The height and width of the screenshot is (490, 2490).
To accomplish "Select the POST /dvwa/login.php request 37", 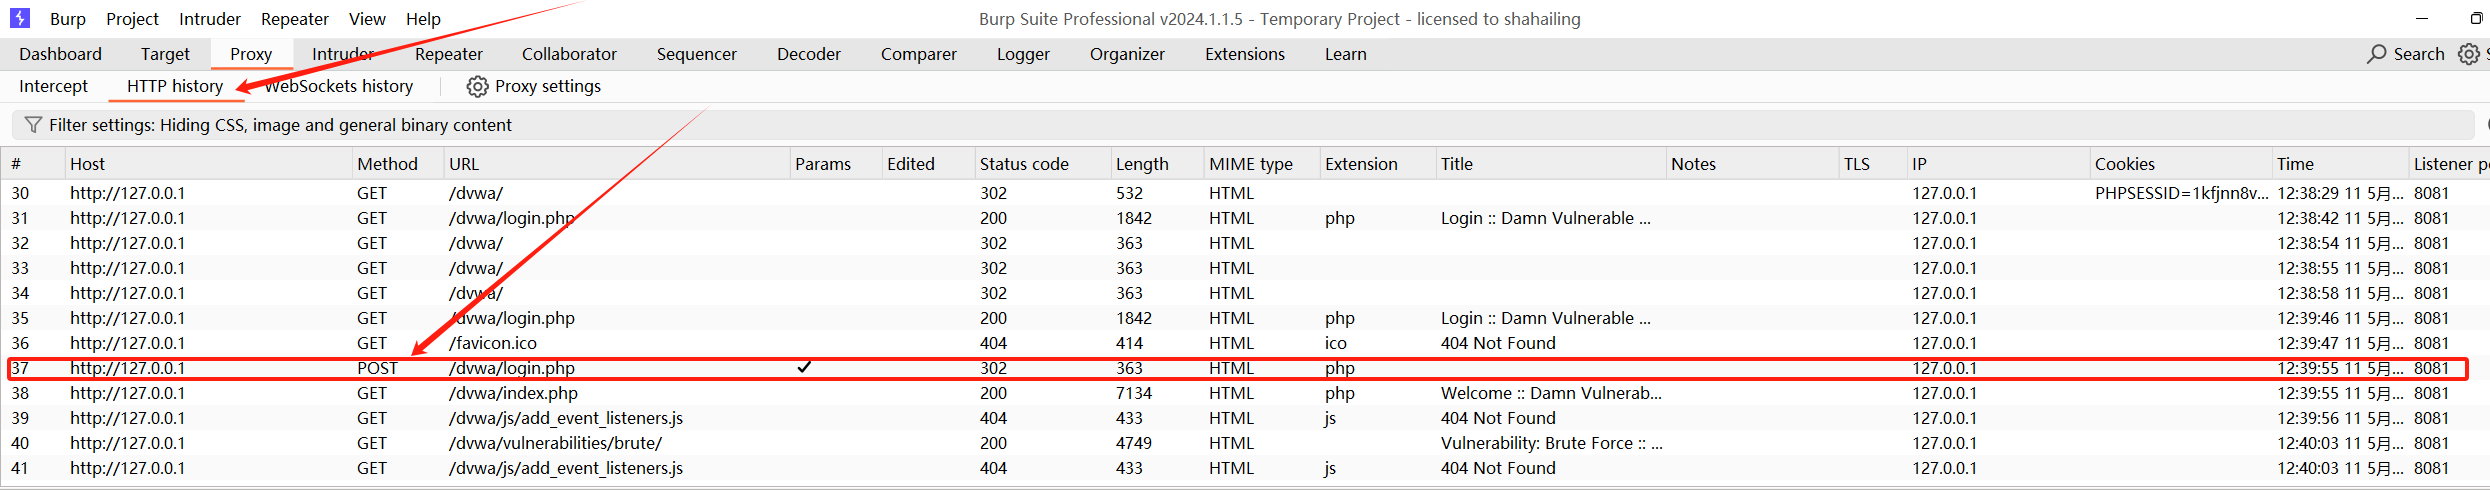I will pyautogui.click(x=1245, y=368).
